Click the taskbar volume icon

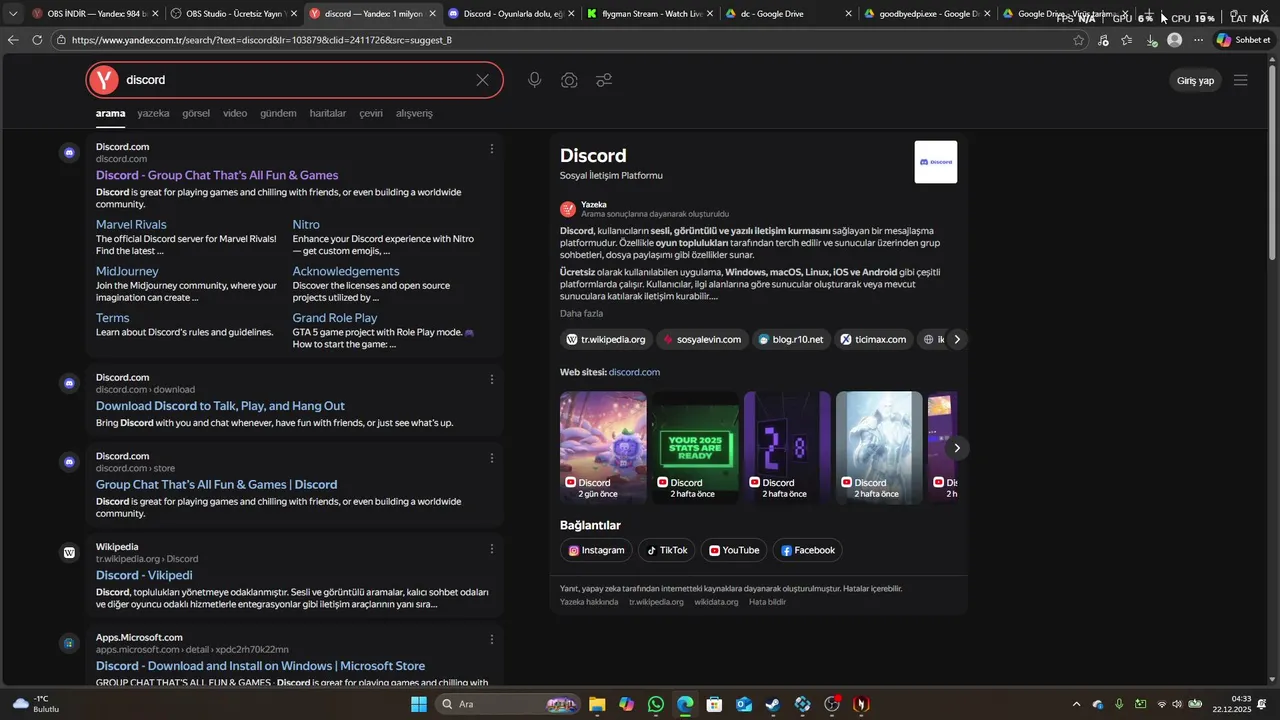coord(1177,704)
